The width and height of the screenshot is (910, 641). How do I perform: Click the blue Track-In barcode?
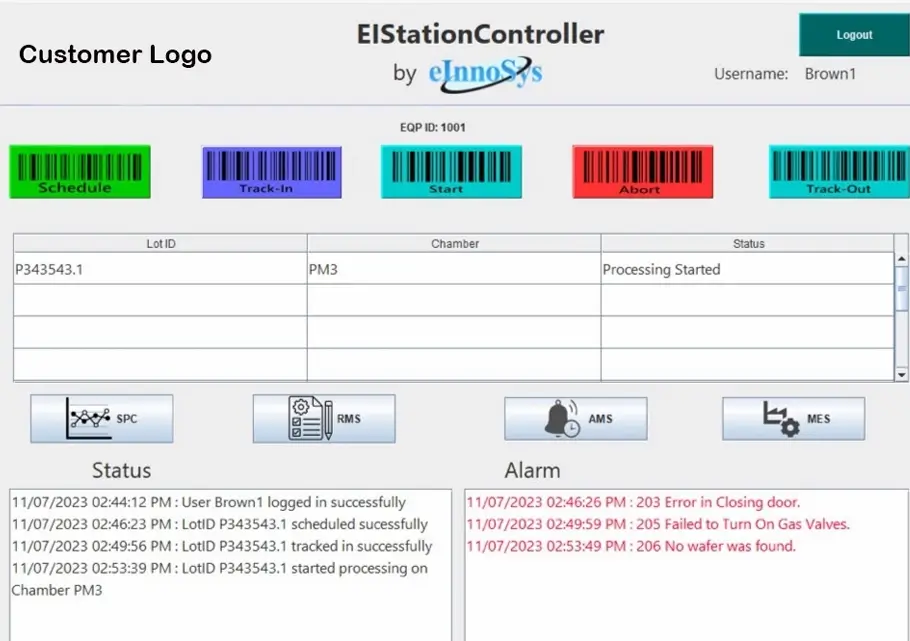pyautogui.click(x=270, y=170)
